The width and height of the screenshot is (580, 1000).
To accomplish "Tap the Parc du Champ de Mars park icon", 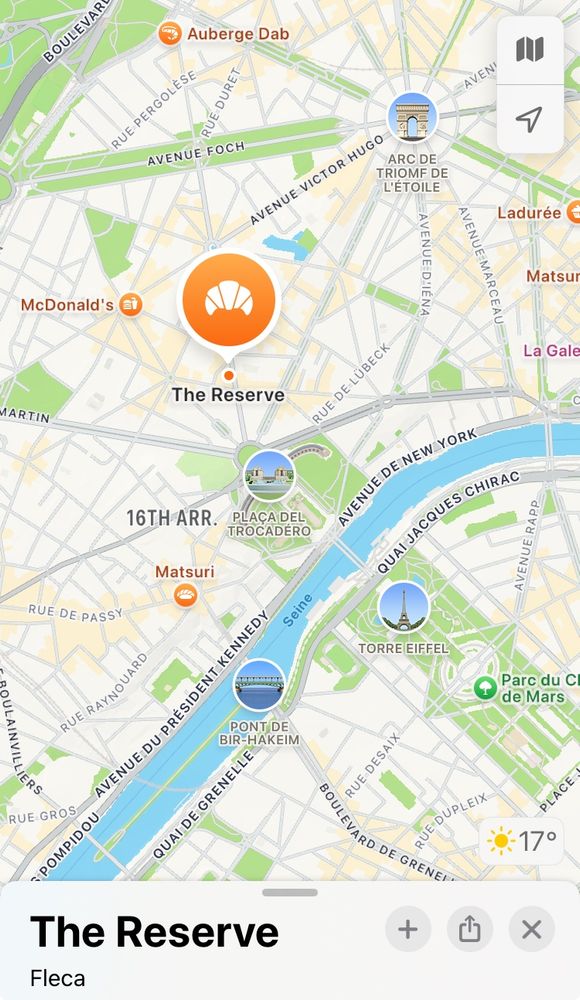I will [486, 688].
